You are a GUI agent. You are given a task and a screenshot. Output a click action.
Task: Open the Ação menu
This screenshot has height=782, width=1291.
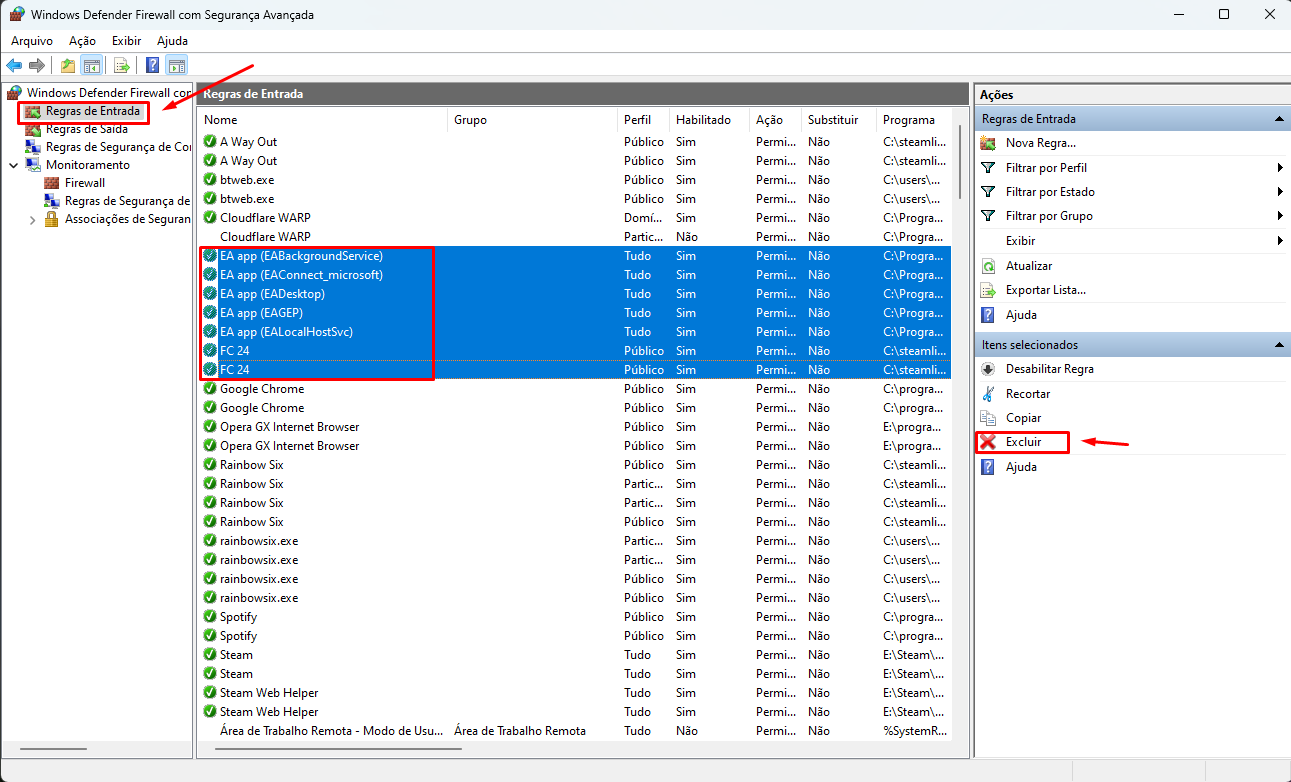point(82,41)
